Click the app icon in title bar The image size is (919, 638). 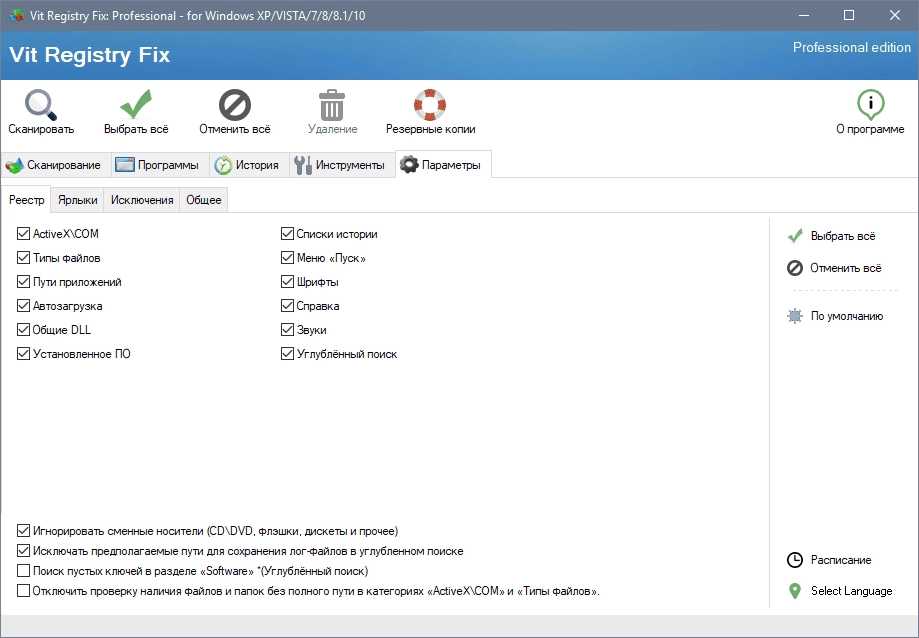point(16,15)
